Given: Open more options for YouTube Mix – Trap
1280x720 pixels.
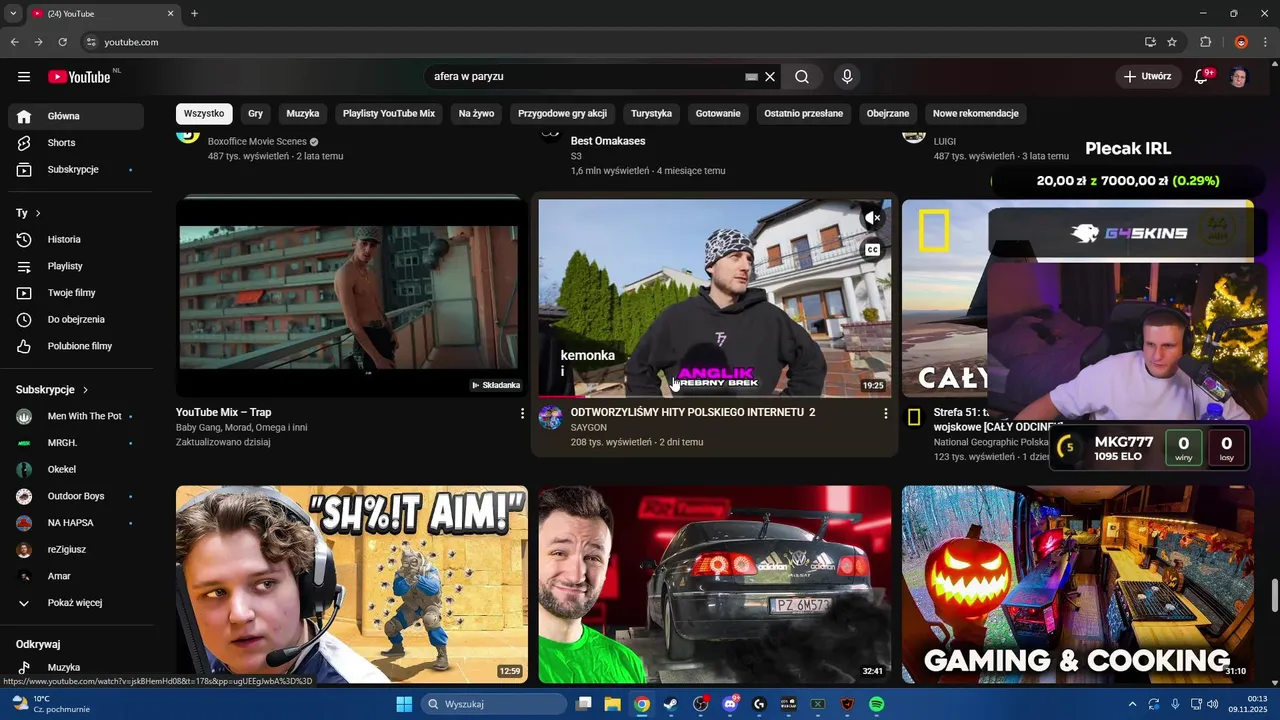Looking at the screenshot, I should click(x=522, y=413).
